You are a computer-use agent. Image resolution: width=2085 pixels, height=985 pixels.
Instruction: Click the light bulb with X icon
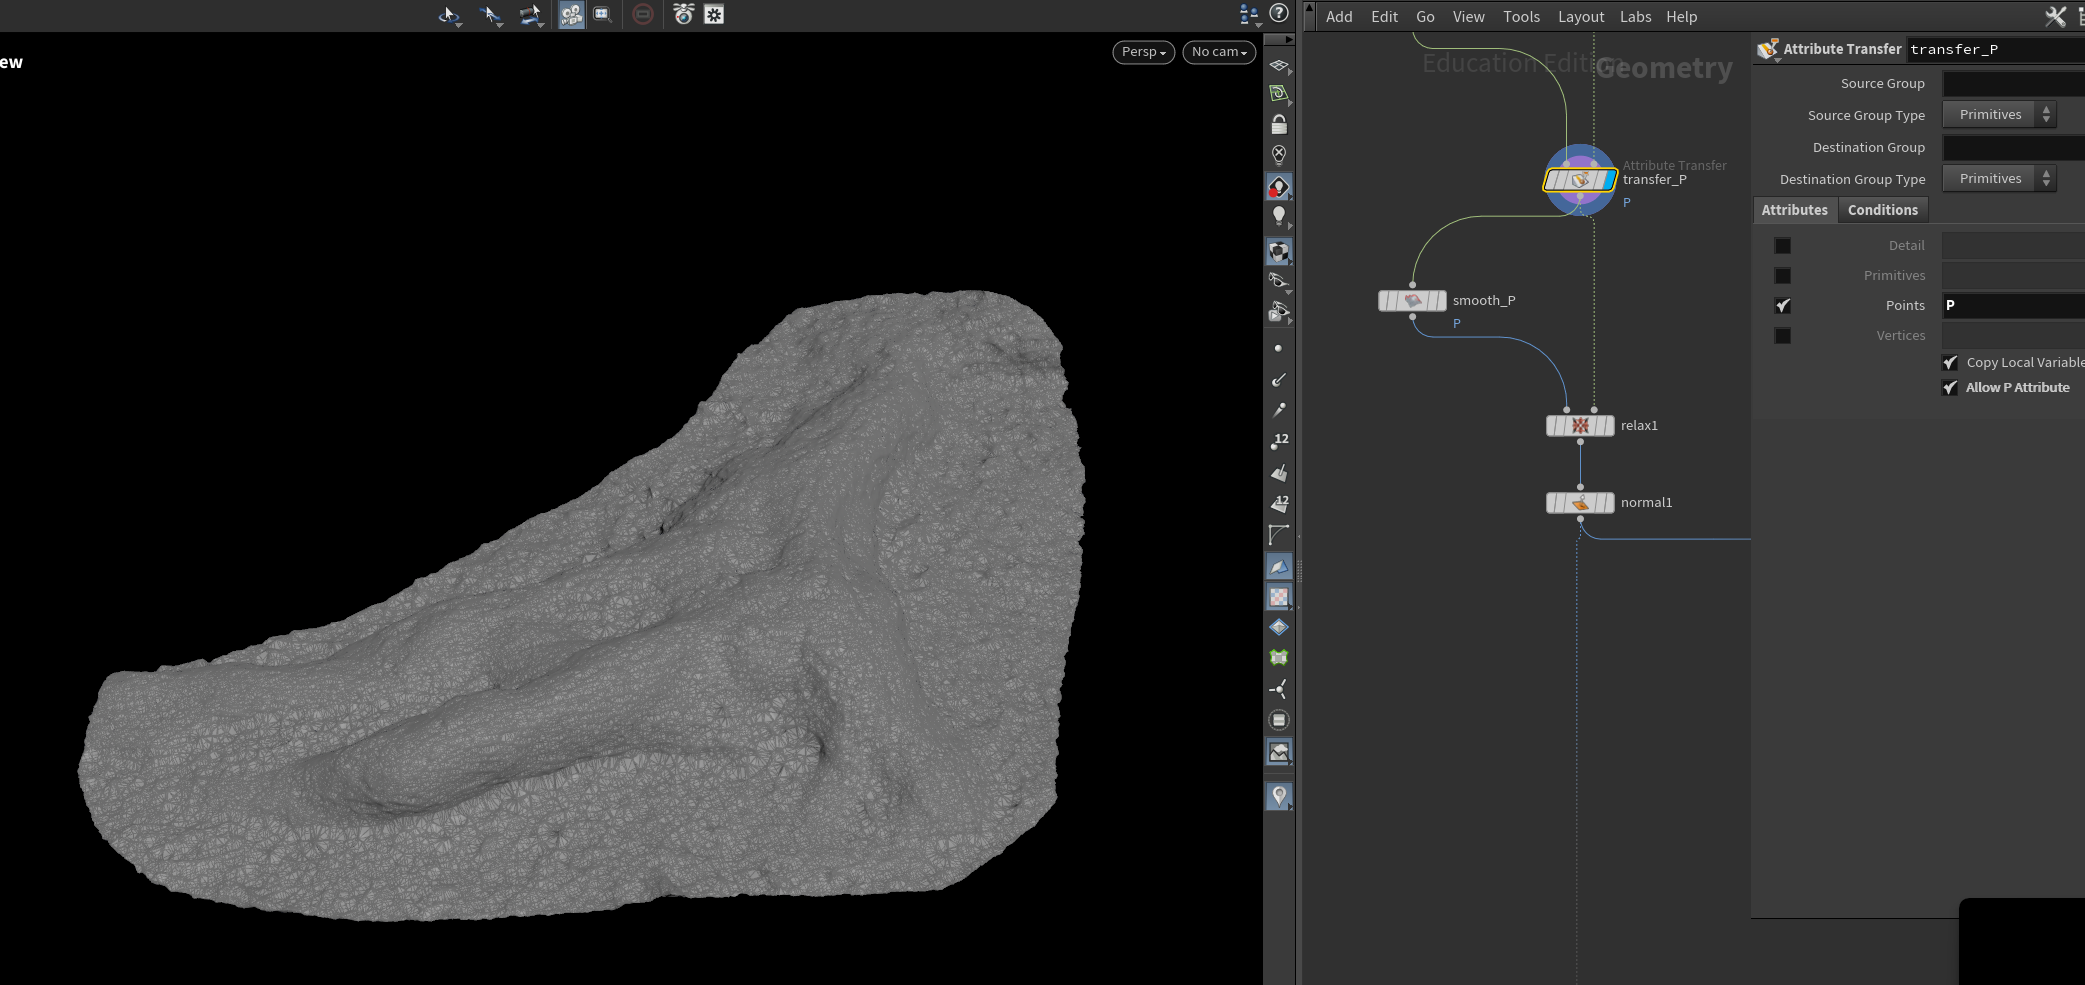coord(1279,155)
